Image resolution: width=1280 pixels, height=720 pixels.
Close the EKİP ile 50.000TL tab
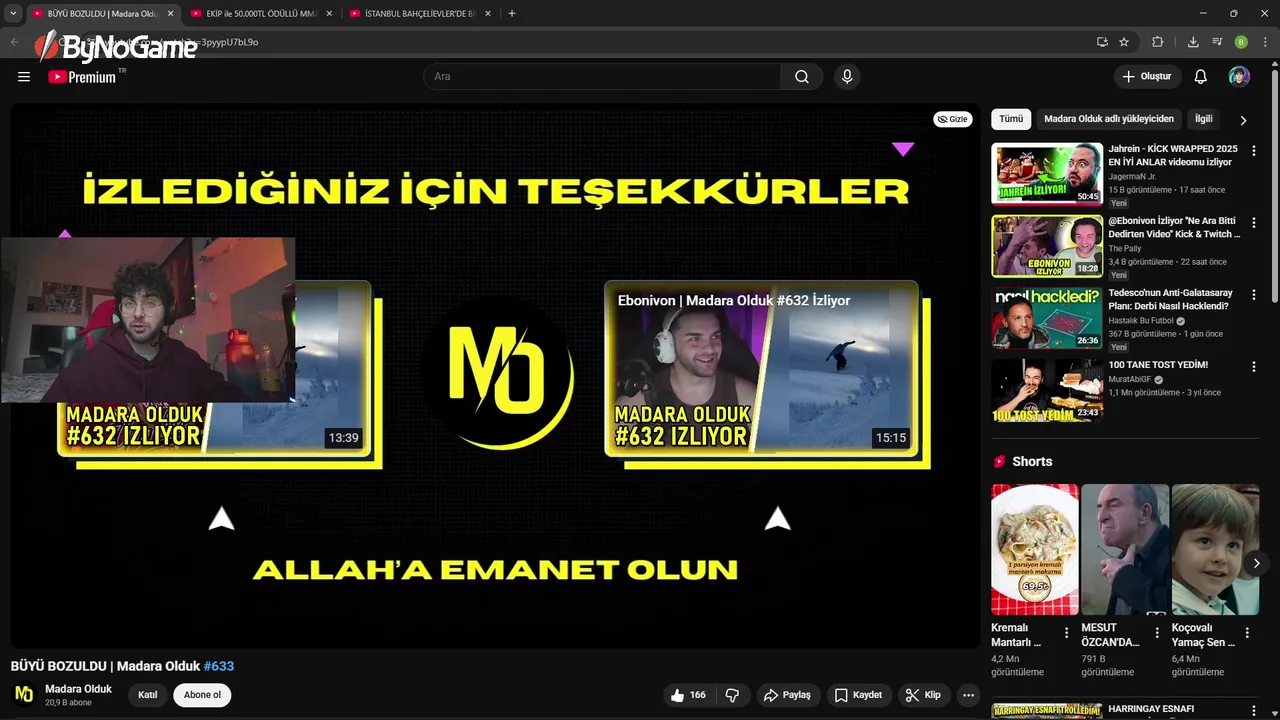328,14
